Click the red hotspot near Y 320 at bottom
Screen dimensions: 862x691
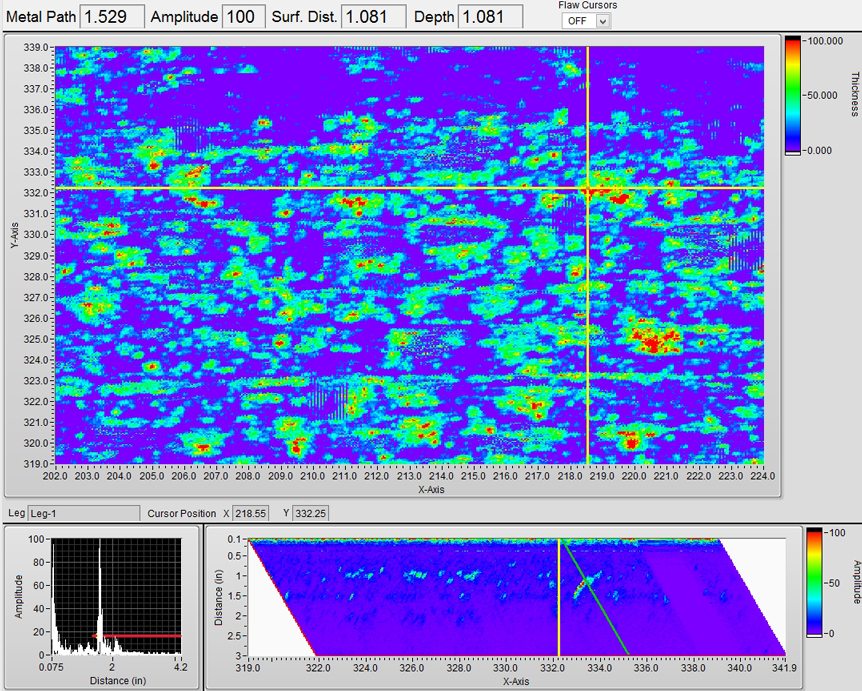(630, 438)
